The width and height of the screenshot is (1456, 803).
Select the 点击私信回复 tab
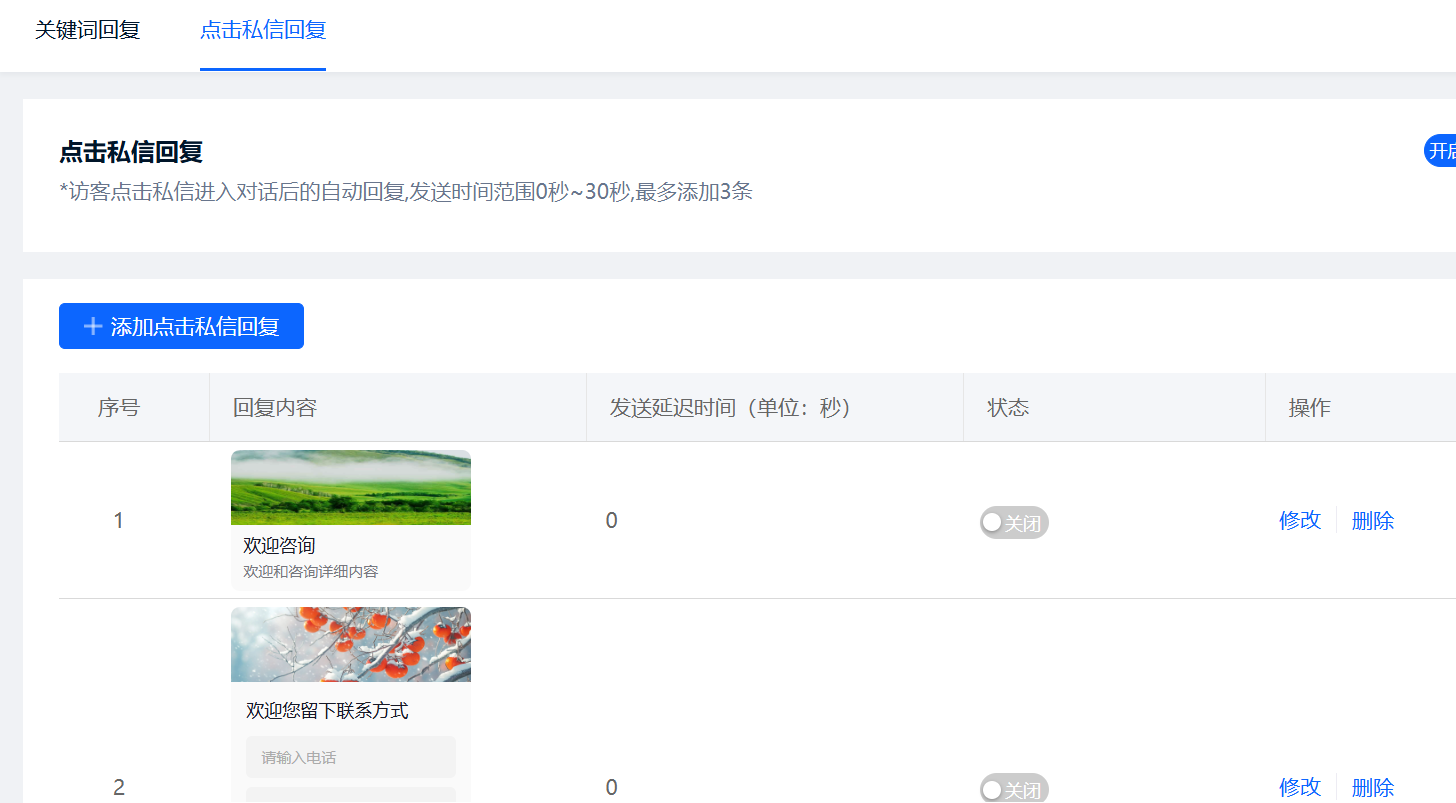pyautogui.click(x=263, y=30)
